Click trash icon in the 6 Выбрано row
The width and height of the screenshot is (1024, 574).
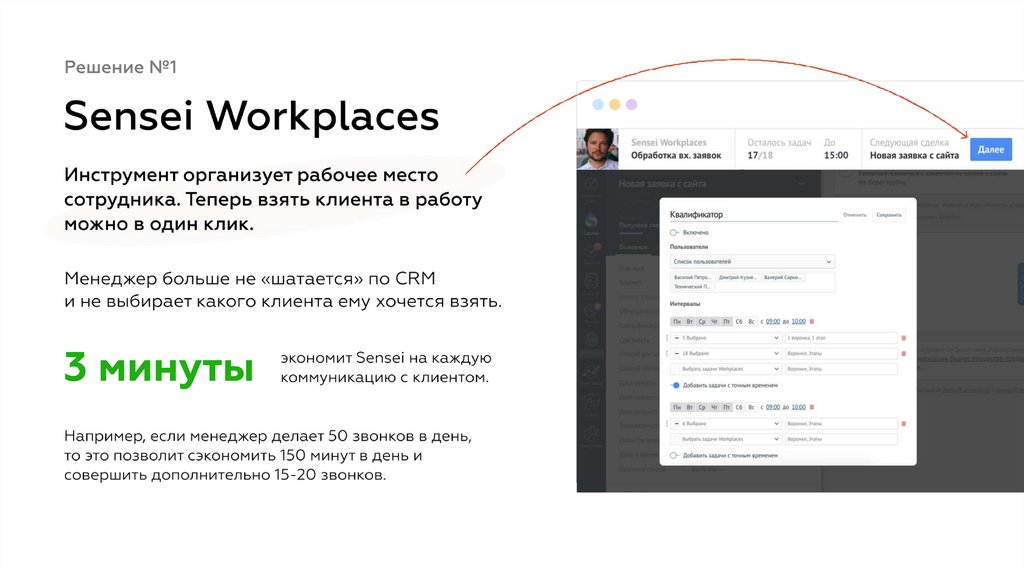(904, 424)
